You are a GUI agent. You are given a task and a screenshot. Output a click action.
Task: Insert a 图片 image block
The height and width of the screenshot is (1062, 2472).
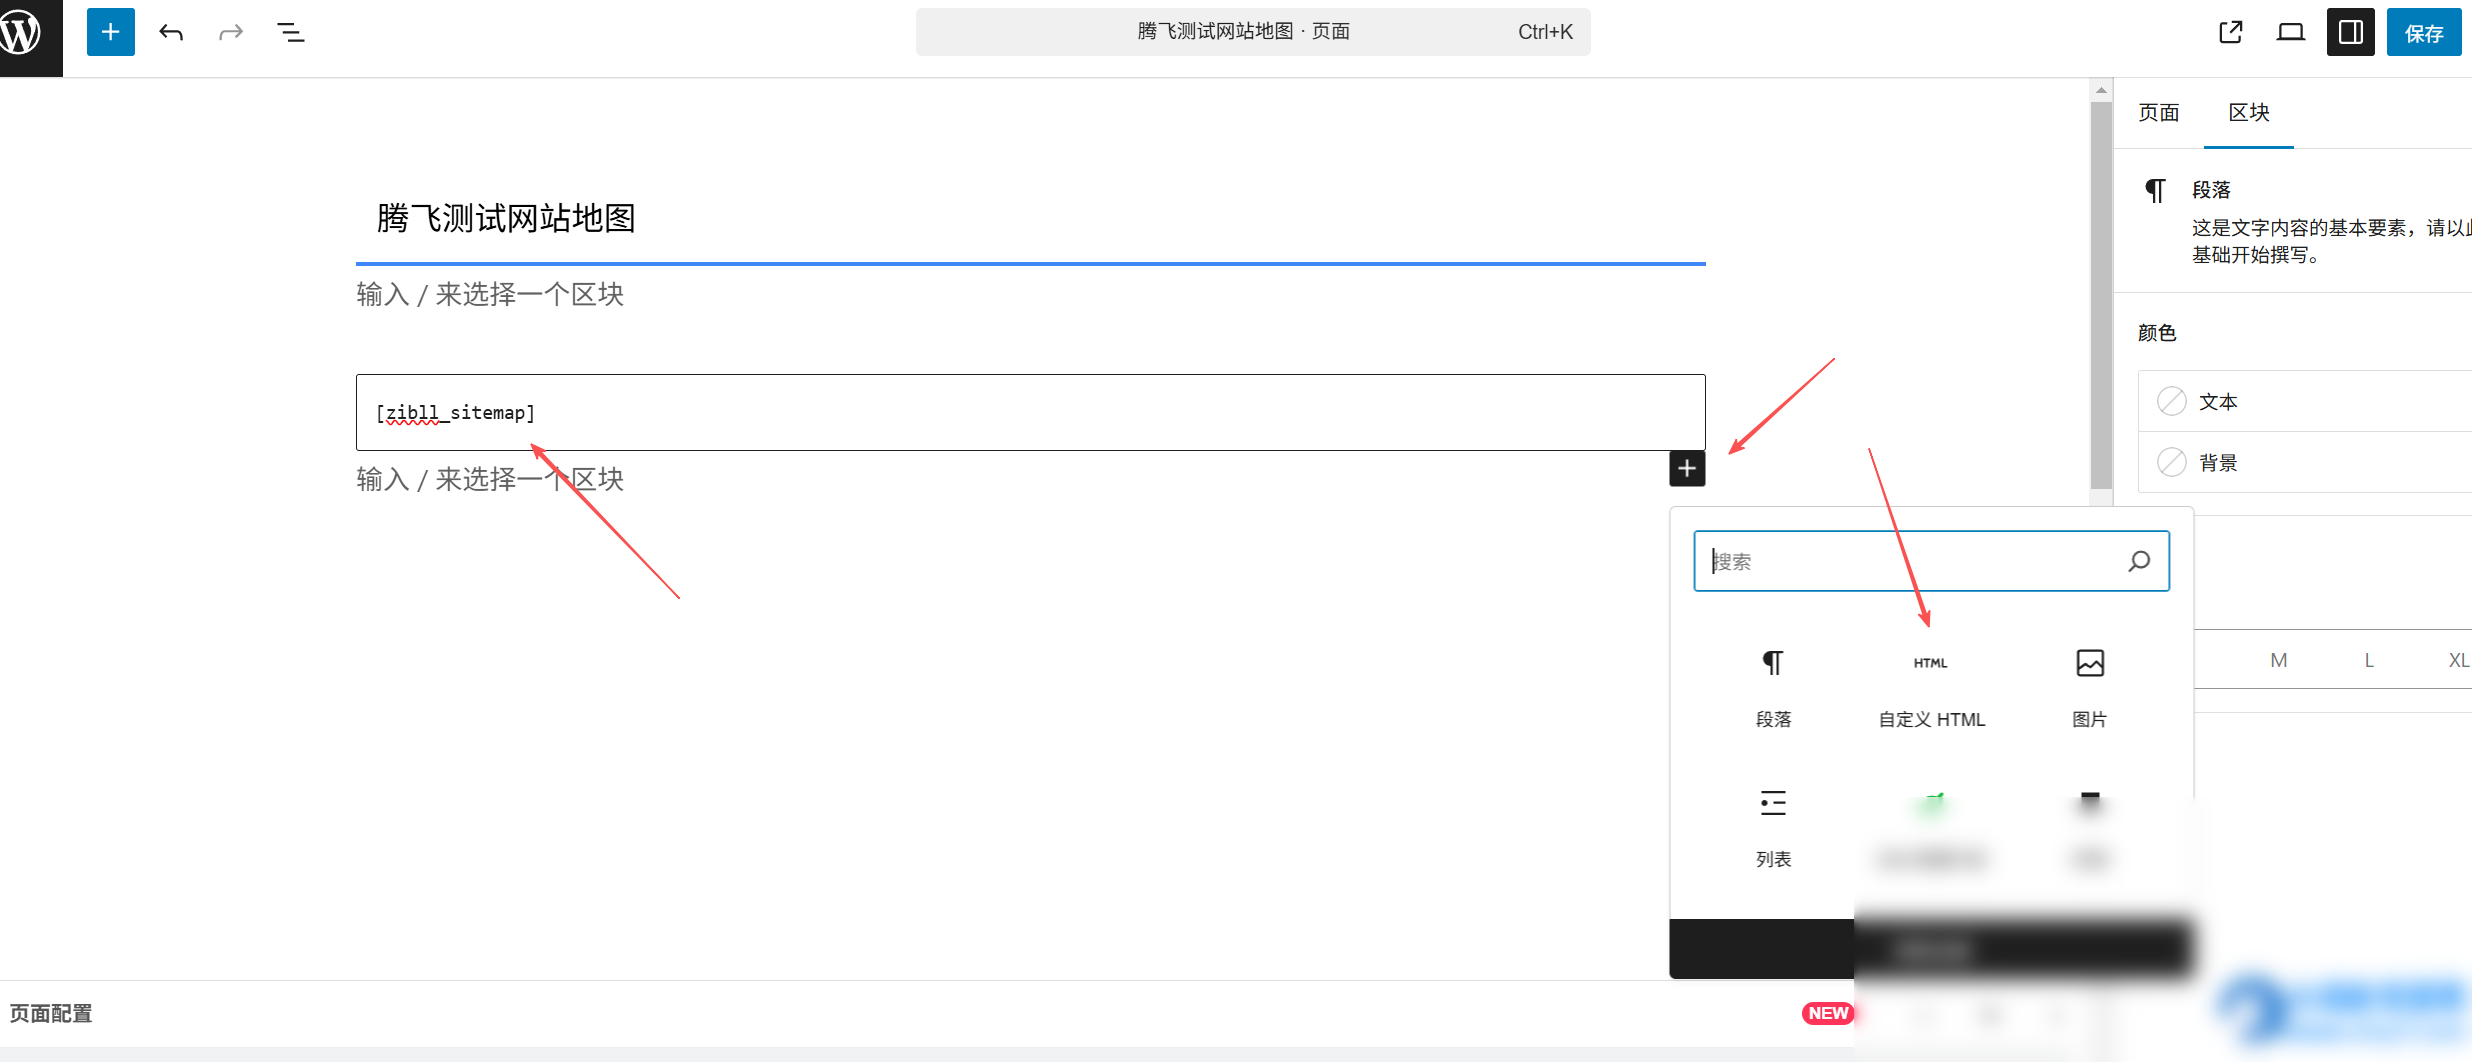pos(2089,690)
